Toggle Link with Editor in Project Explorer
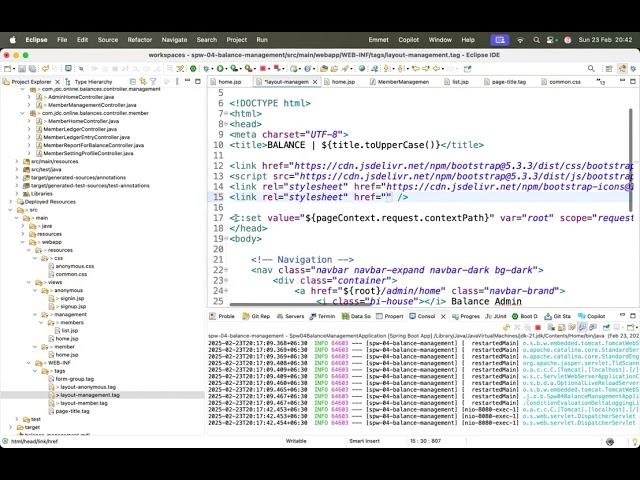640x480 pixels. point(143,82)
